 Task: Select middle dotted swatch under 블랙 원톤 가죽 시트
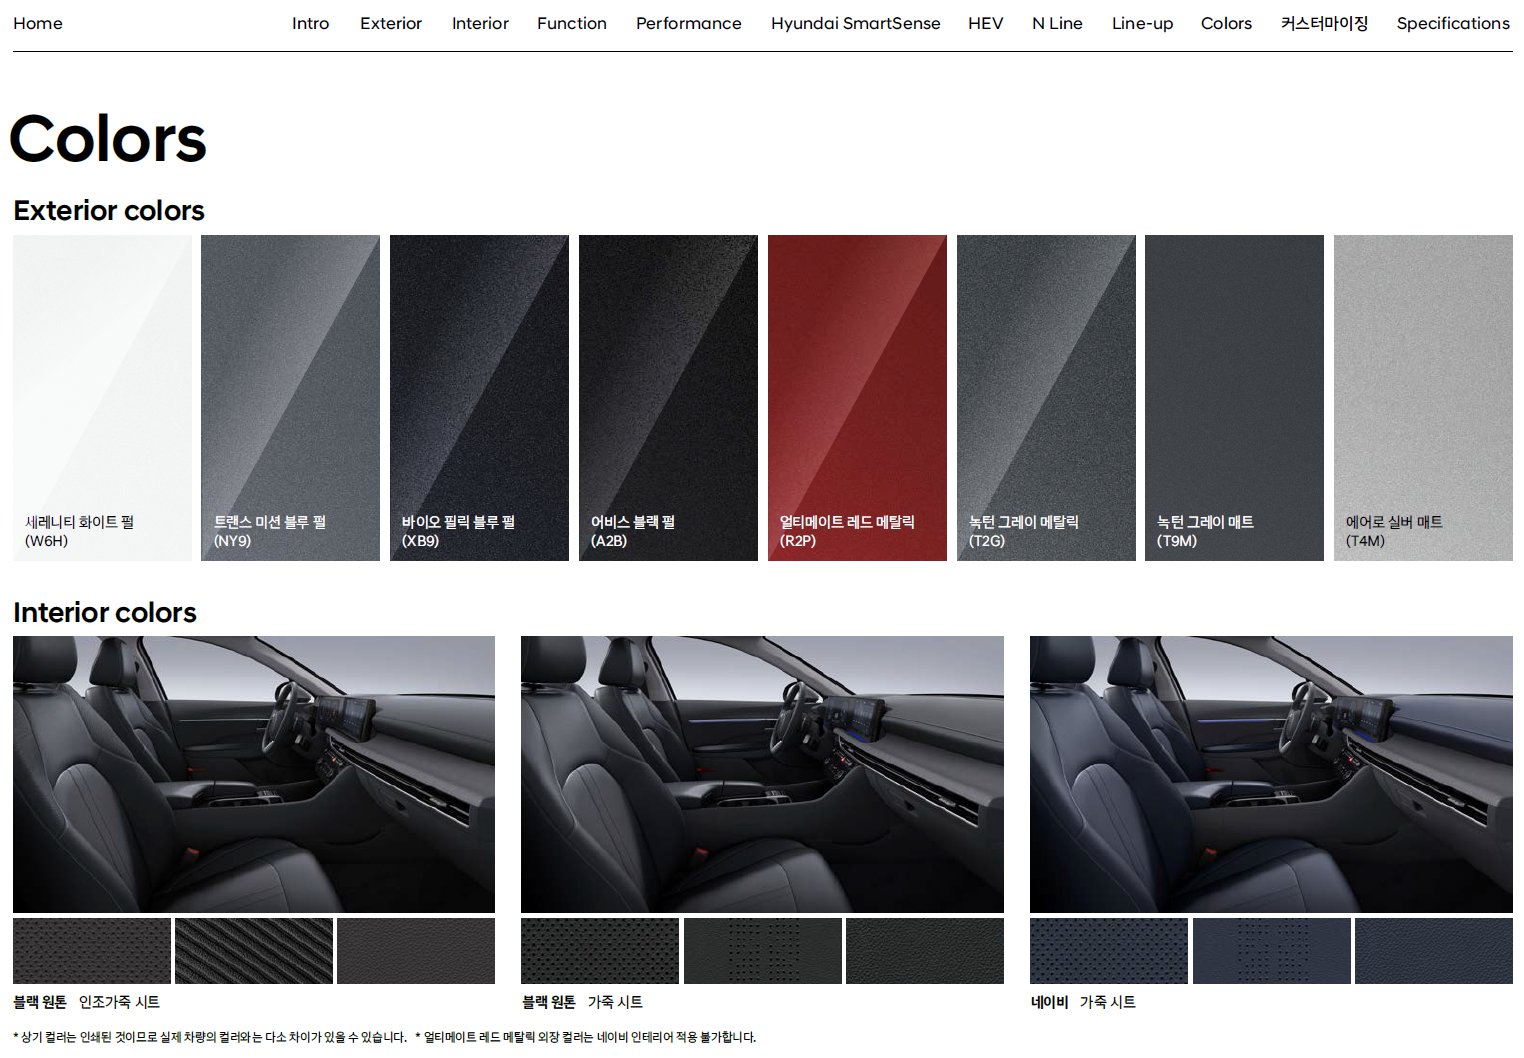763,951
